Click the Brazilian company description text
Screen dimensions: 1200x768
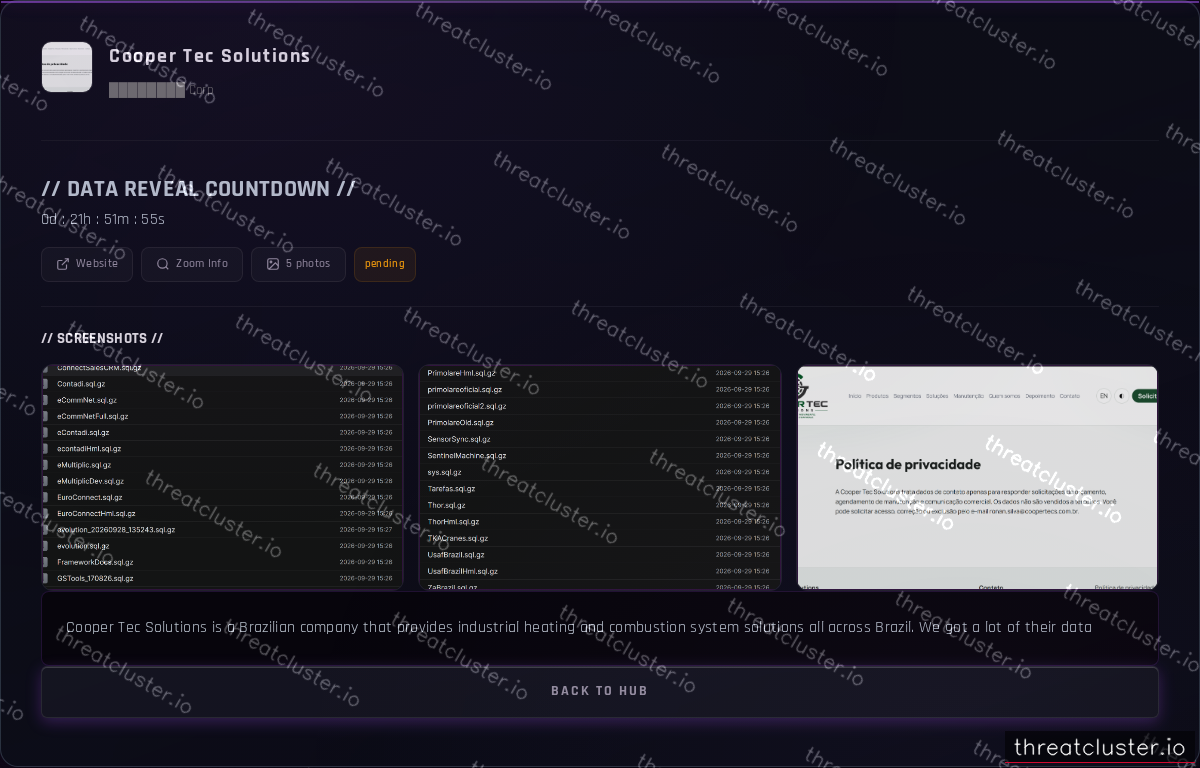(579, 628)
